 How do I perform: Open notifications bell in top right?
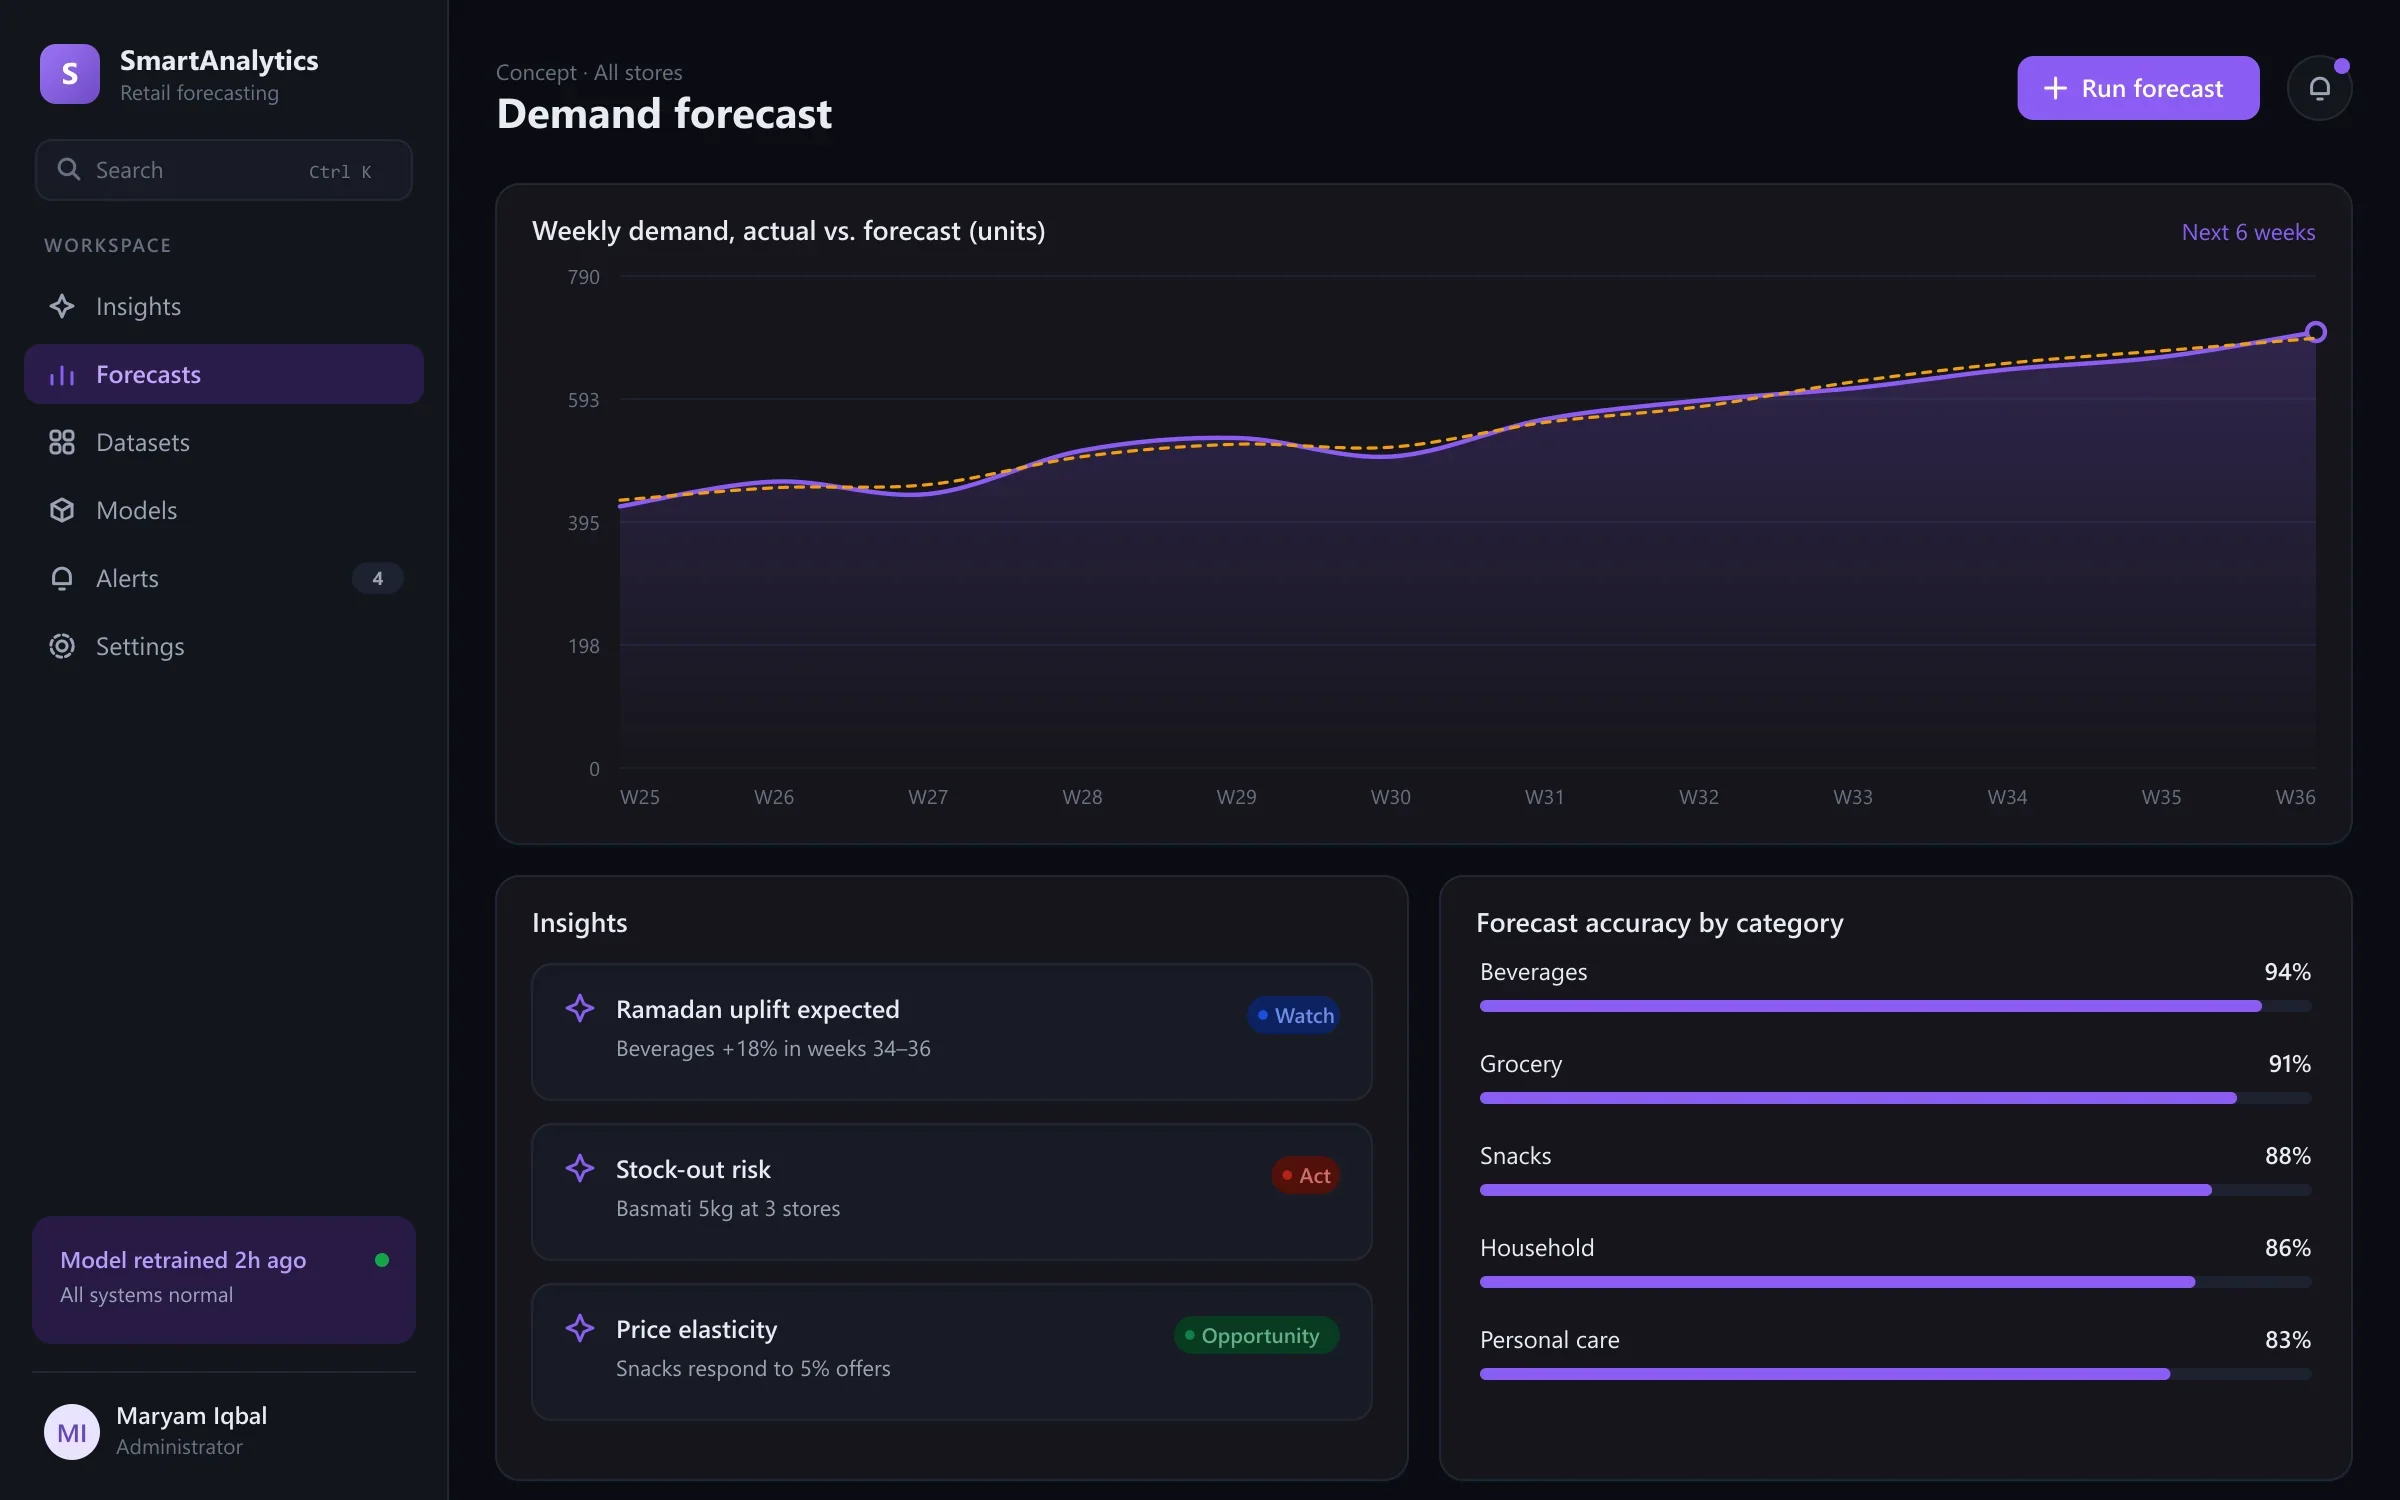pyautogui.click(x=2319, y=88)
